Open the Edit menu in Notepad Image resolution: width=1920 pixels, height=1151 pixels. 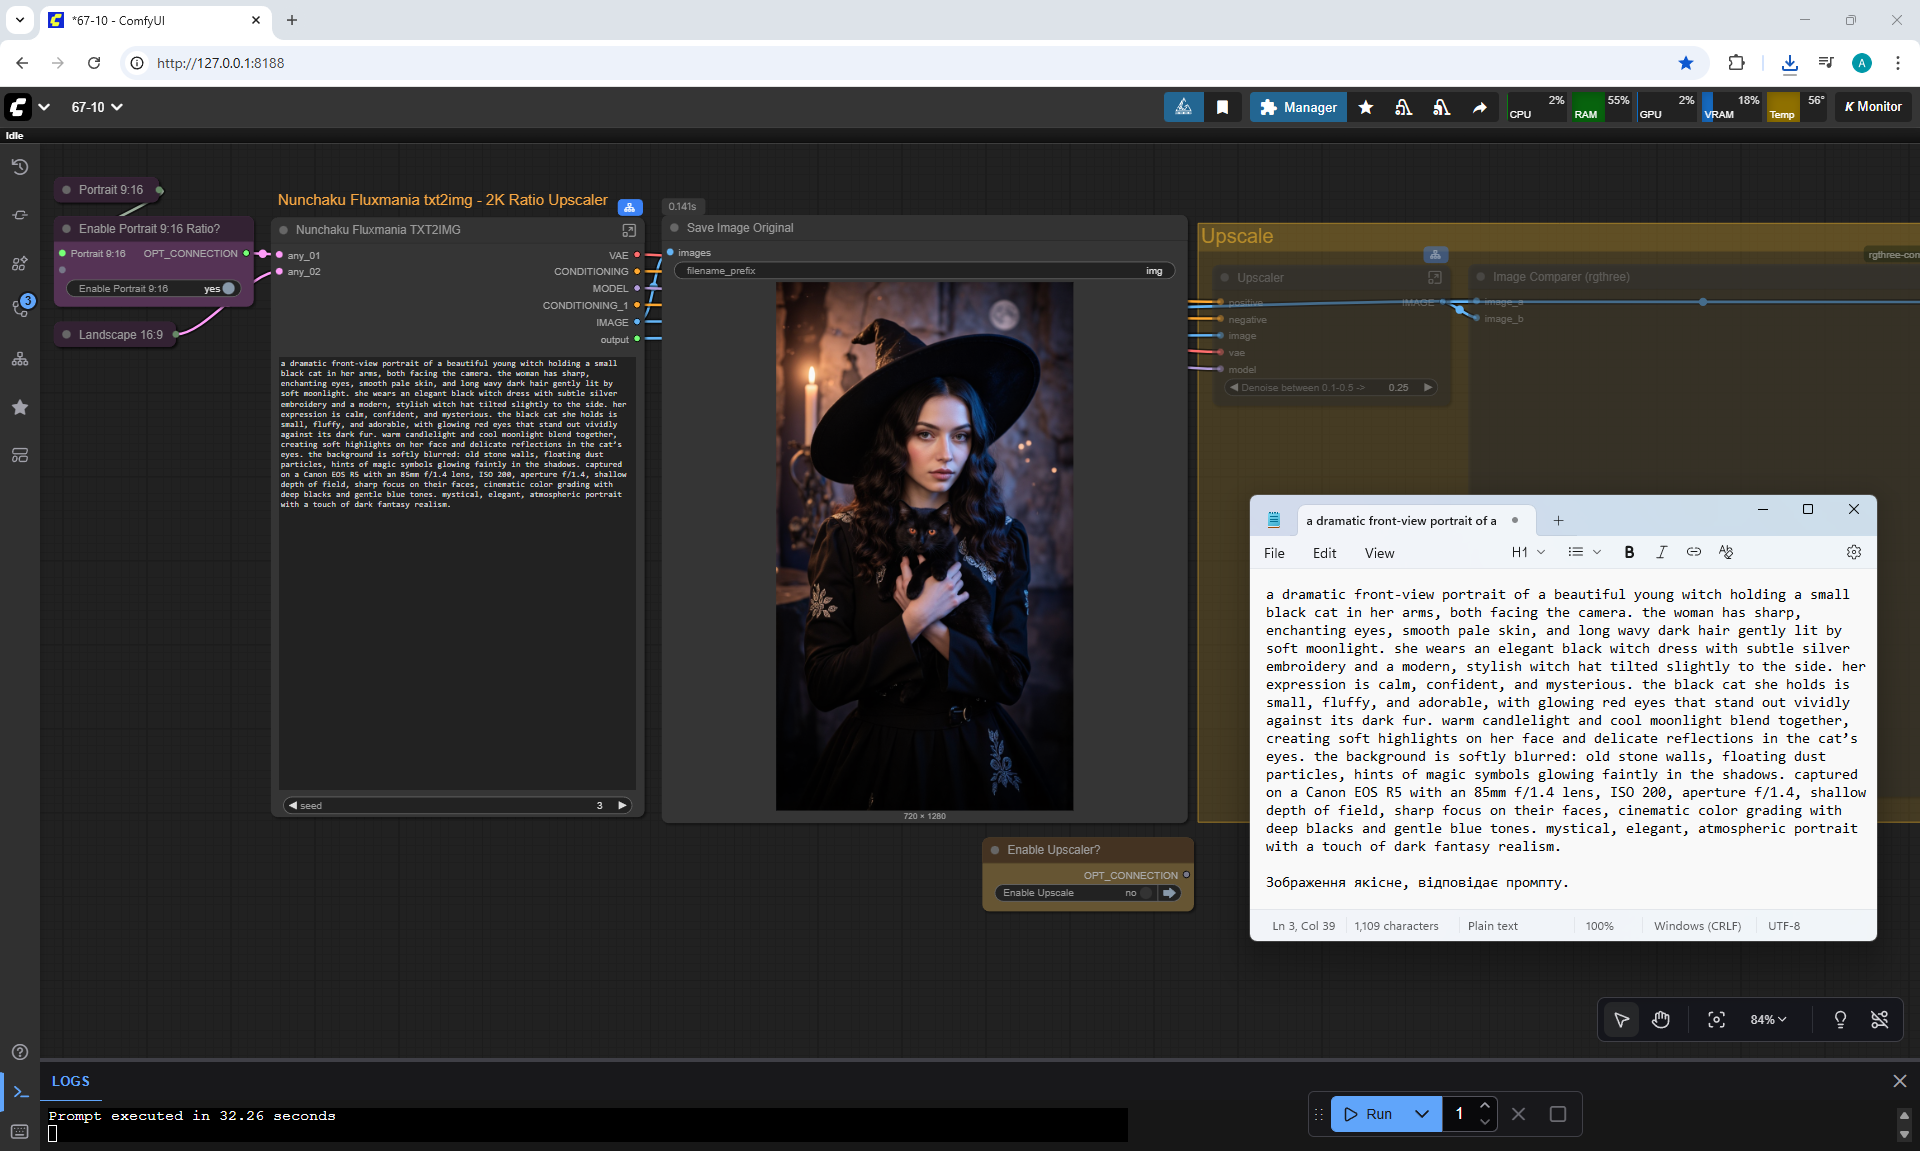point(1324,553)
